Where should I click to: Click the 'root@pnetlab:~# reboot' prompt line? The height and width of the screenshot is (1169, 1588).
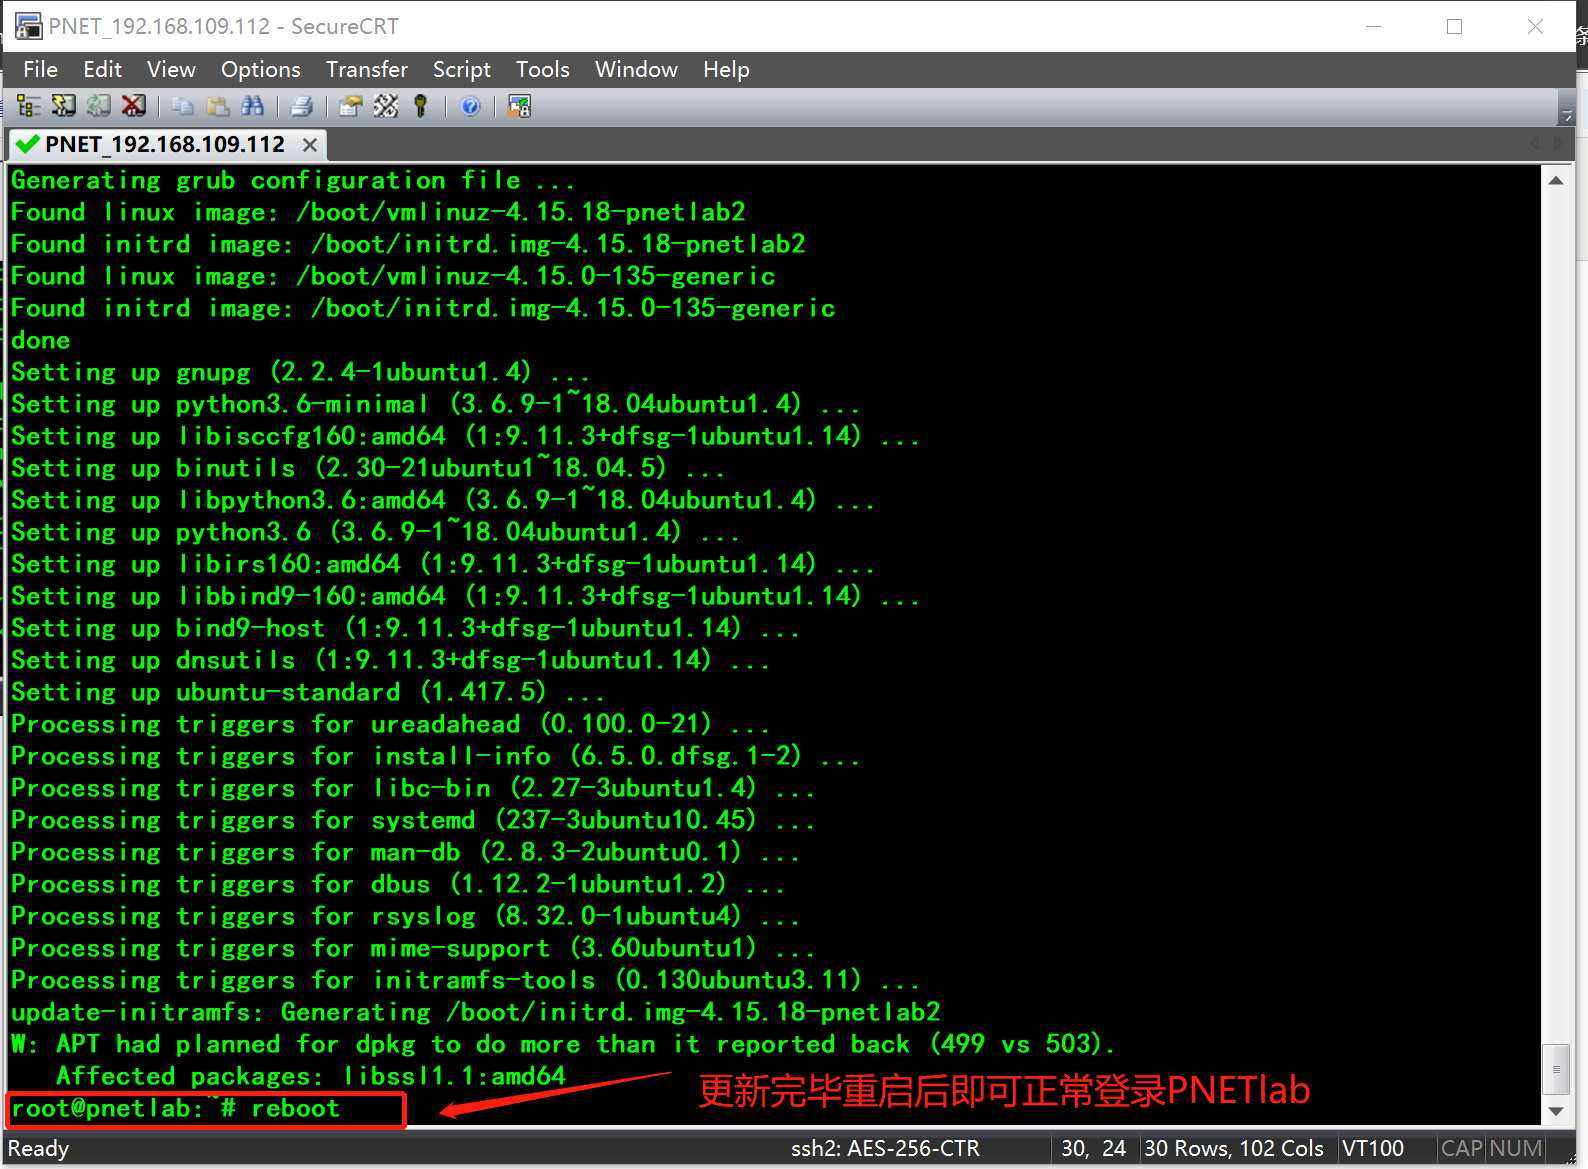pos(176,1108)
